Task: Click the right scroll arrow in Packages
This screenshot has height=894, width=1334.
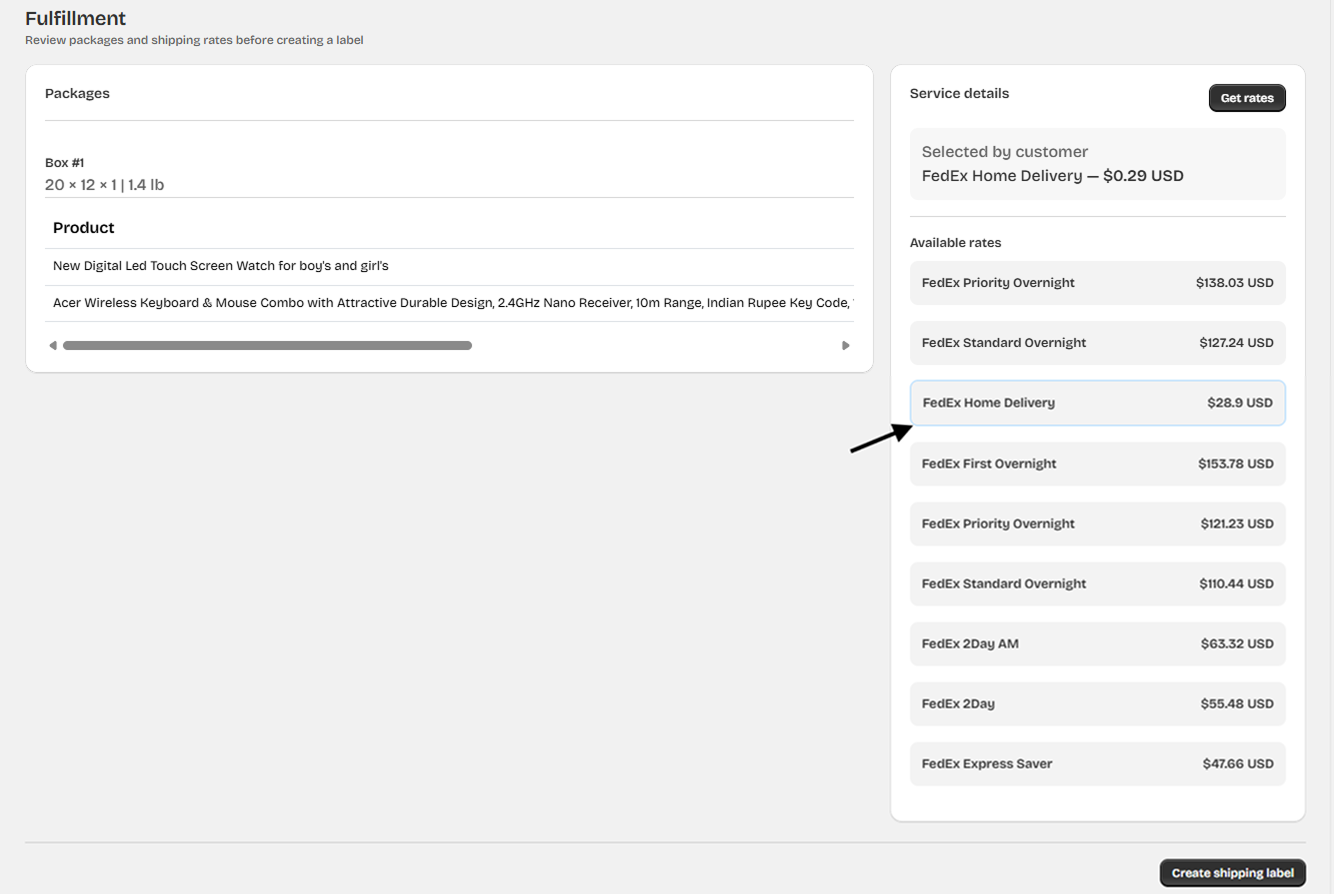Action: (x=845, y=346)
